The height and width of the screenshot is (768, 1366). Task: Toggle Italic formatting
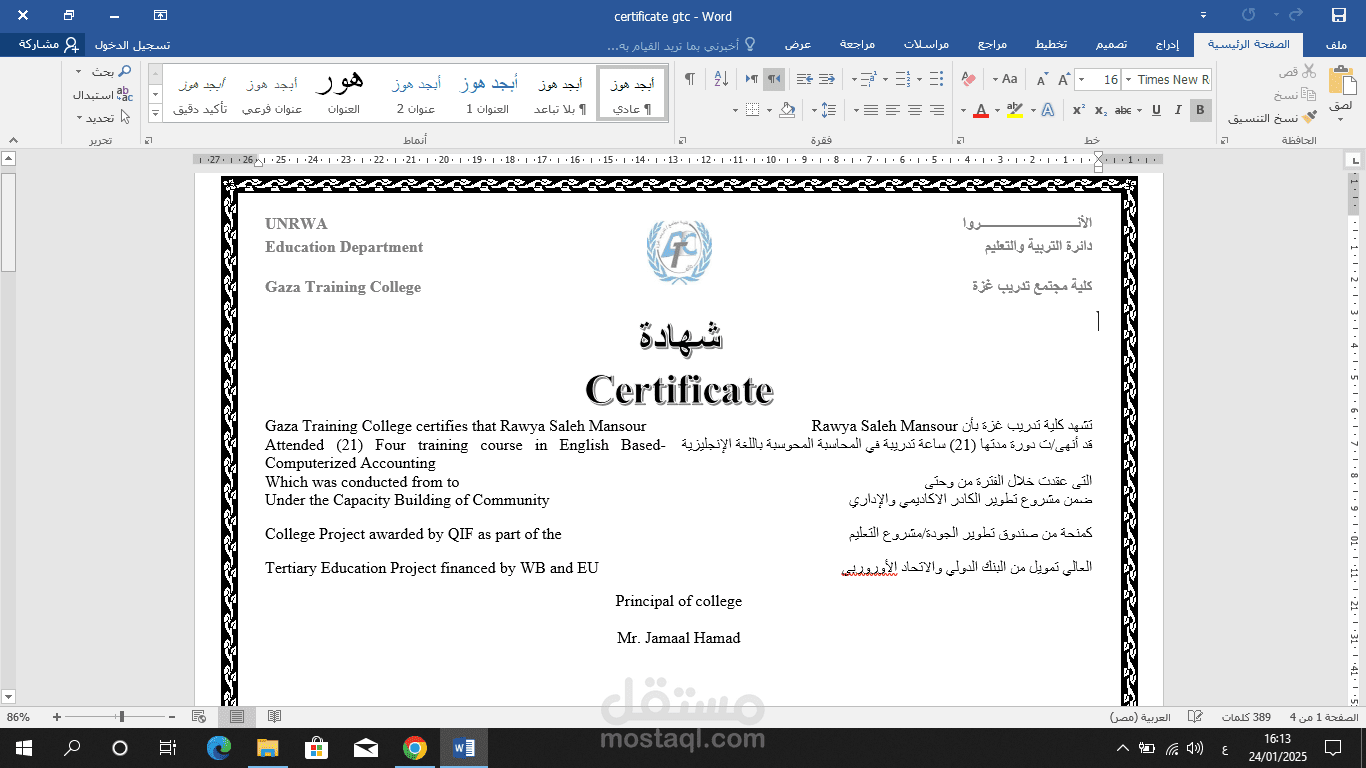(1178, 110)
